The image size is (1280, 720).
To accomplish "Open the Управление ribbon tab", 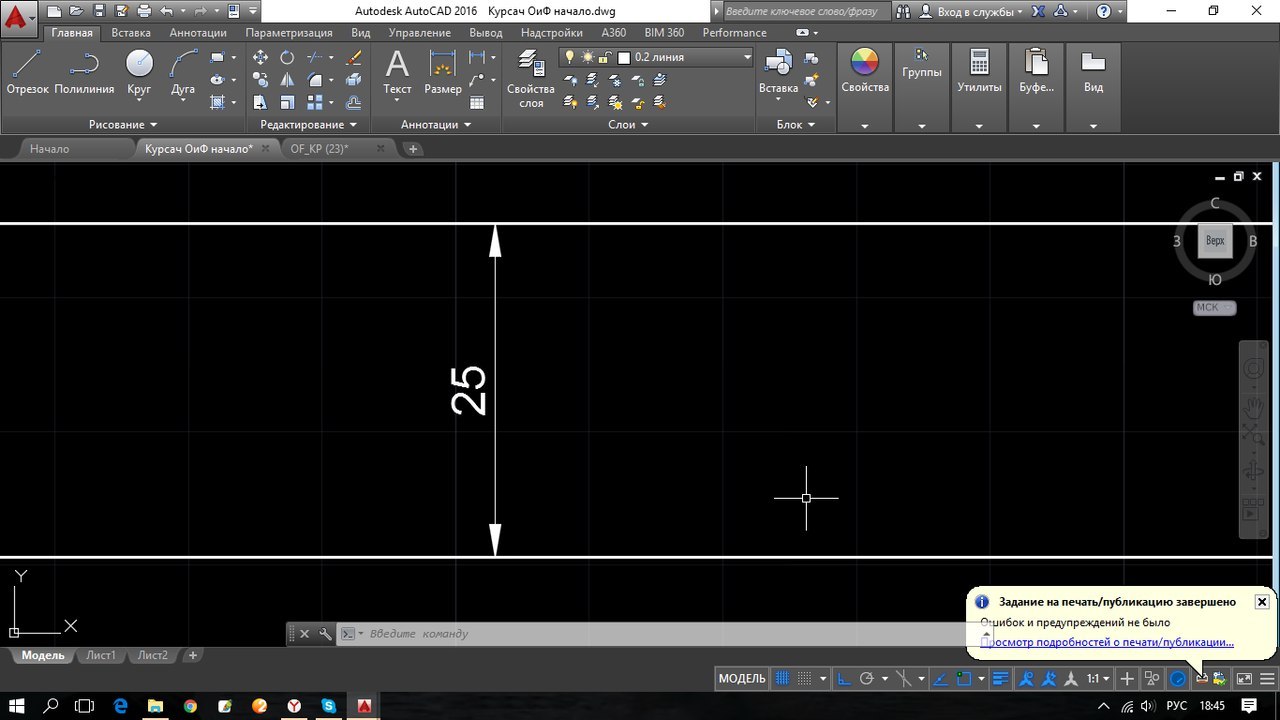I will 419,33.
